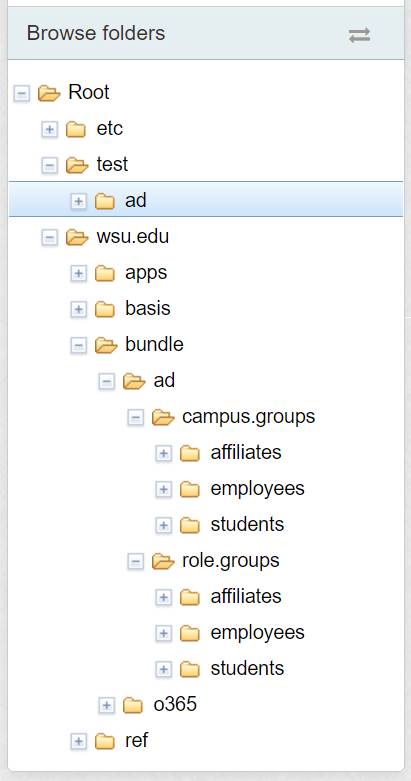411x781 pixels.
Task: Open the affiliates folder under role.groups
Action: click(x=246, y=596)
